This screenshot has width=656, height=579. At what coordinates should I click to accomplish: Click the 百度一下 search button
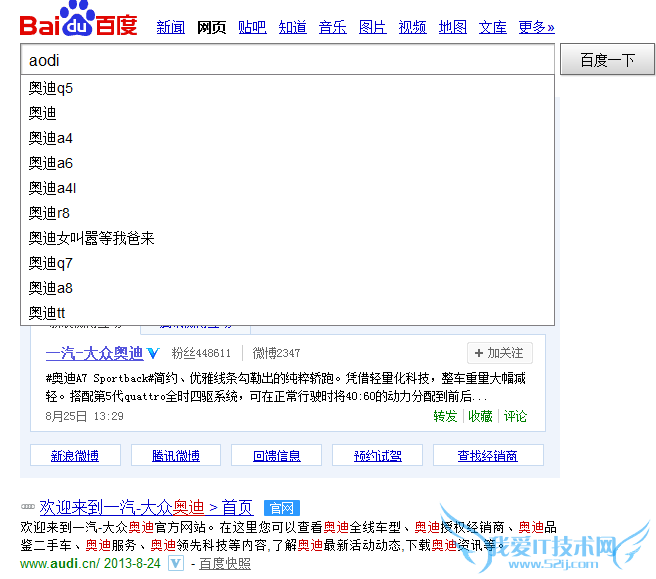(x=607, y=59)
